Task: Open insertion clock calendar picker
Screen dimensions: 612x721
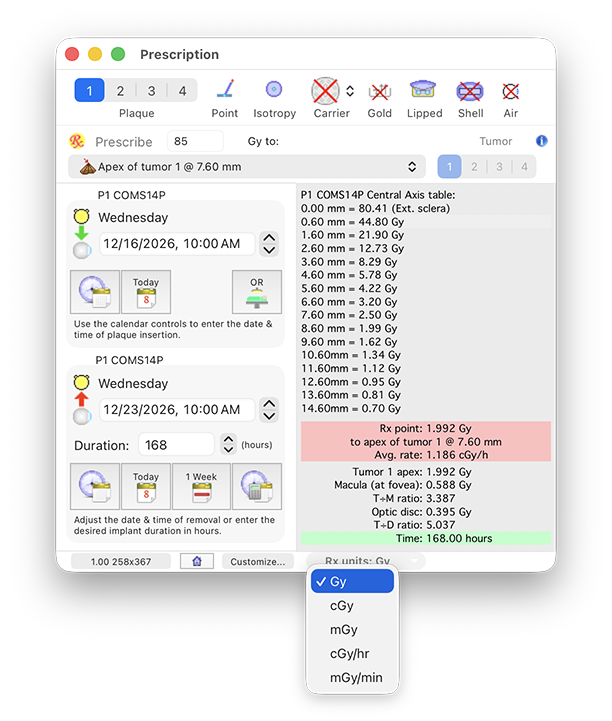Action: pos(95,292)
